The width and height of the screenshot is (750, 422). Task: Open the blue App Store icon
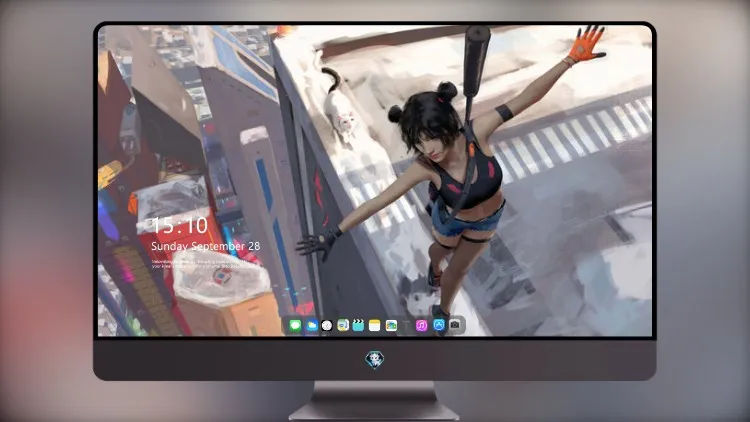439,325
